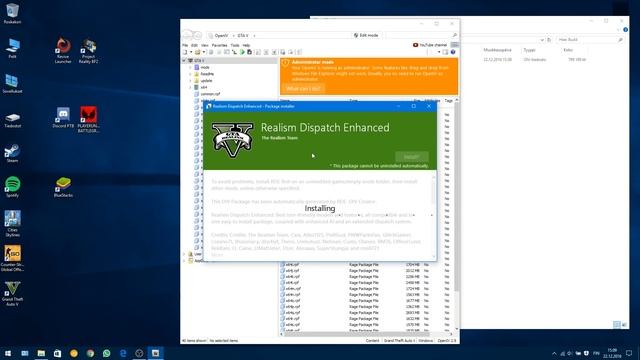Open the View menu in OpenIV

204,45
